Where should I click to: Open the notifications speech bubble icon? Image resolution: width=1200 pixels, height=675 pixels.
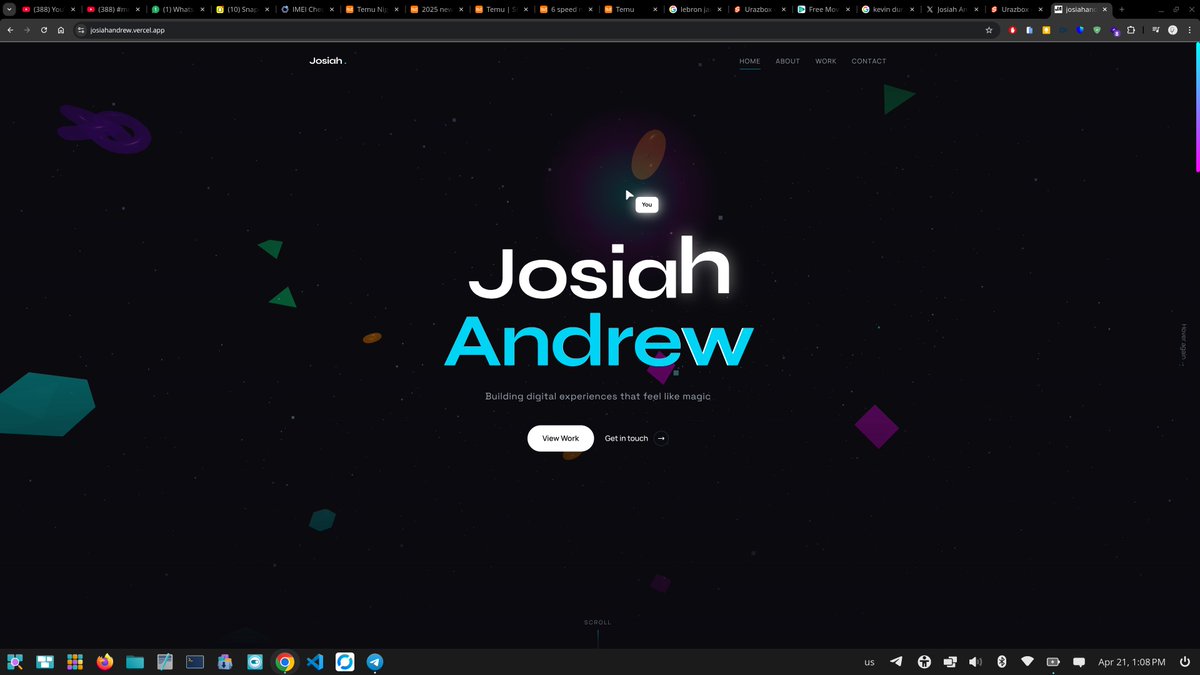(x=1079, y=661)
